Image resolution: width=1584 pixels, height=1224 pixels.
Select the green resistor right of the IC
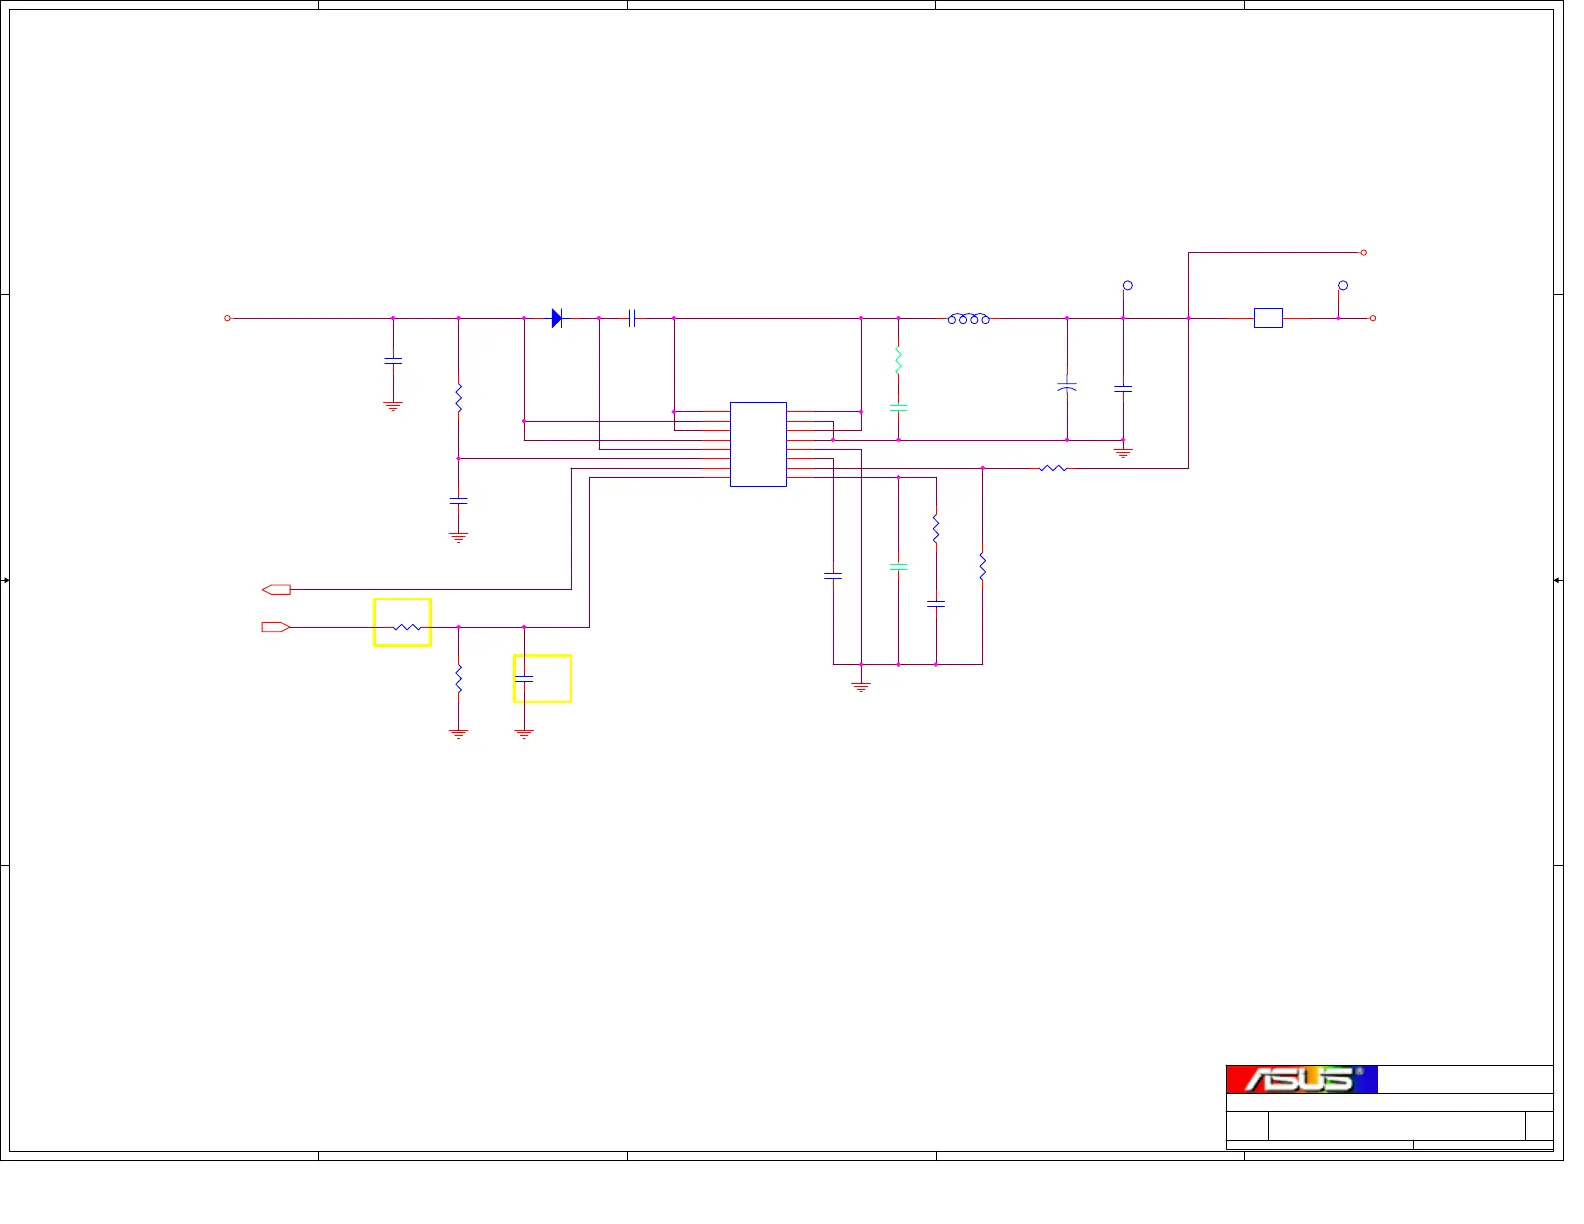click(898, 360)
